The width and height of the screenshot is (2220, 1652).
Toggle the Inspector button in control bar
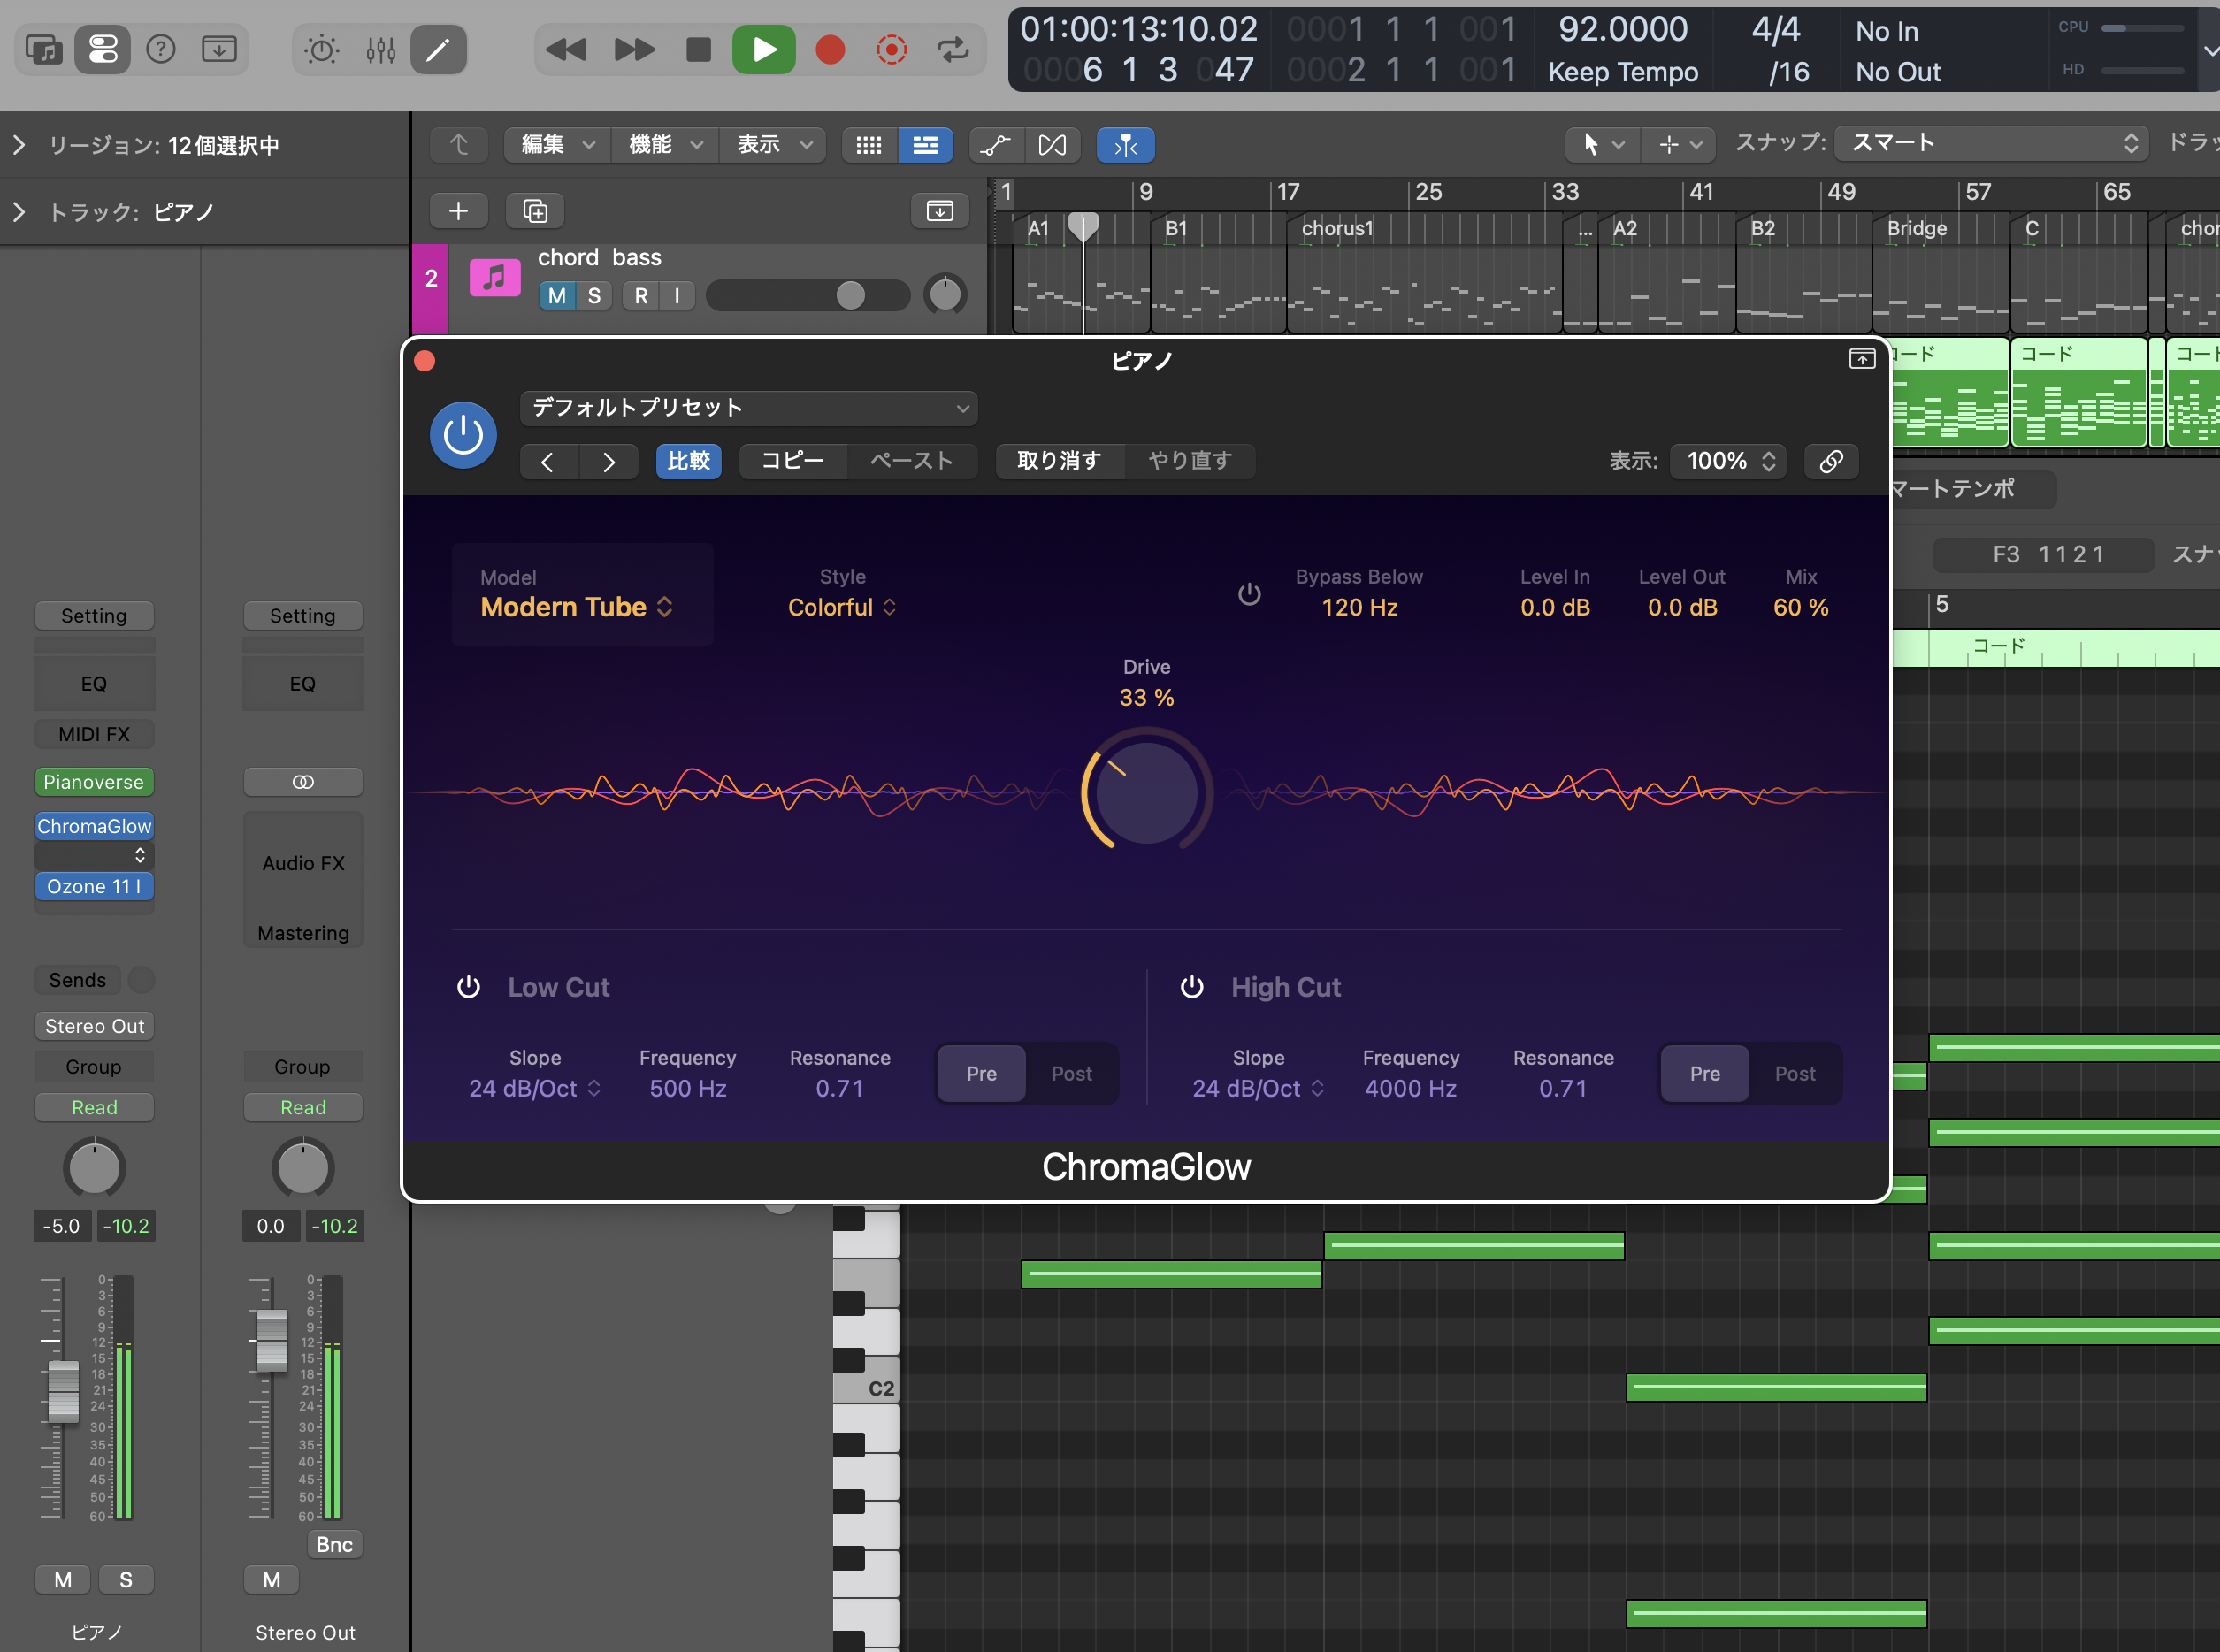103,49
